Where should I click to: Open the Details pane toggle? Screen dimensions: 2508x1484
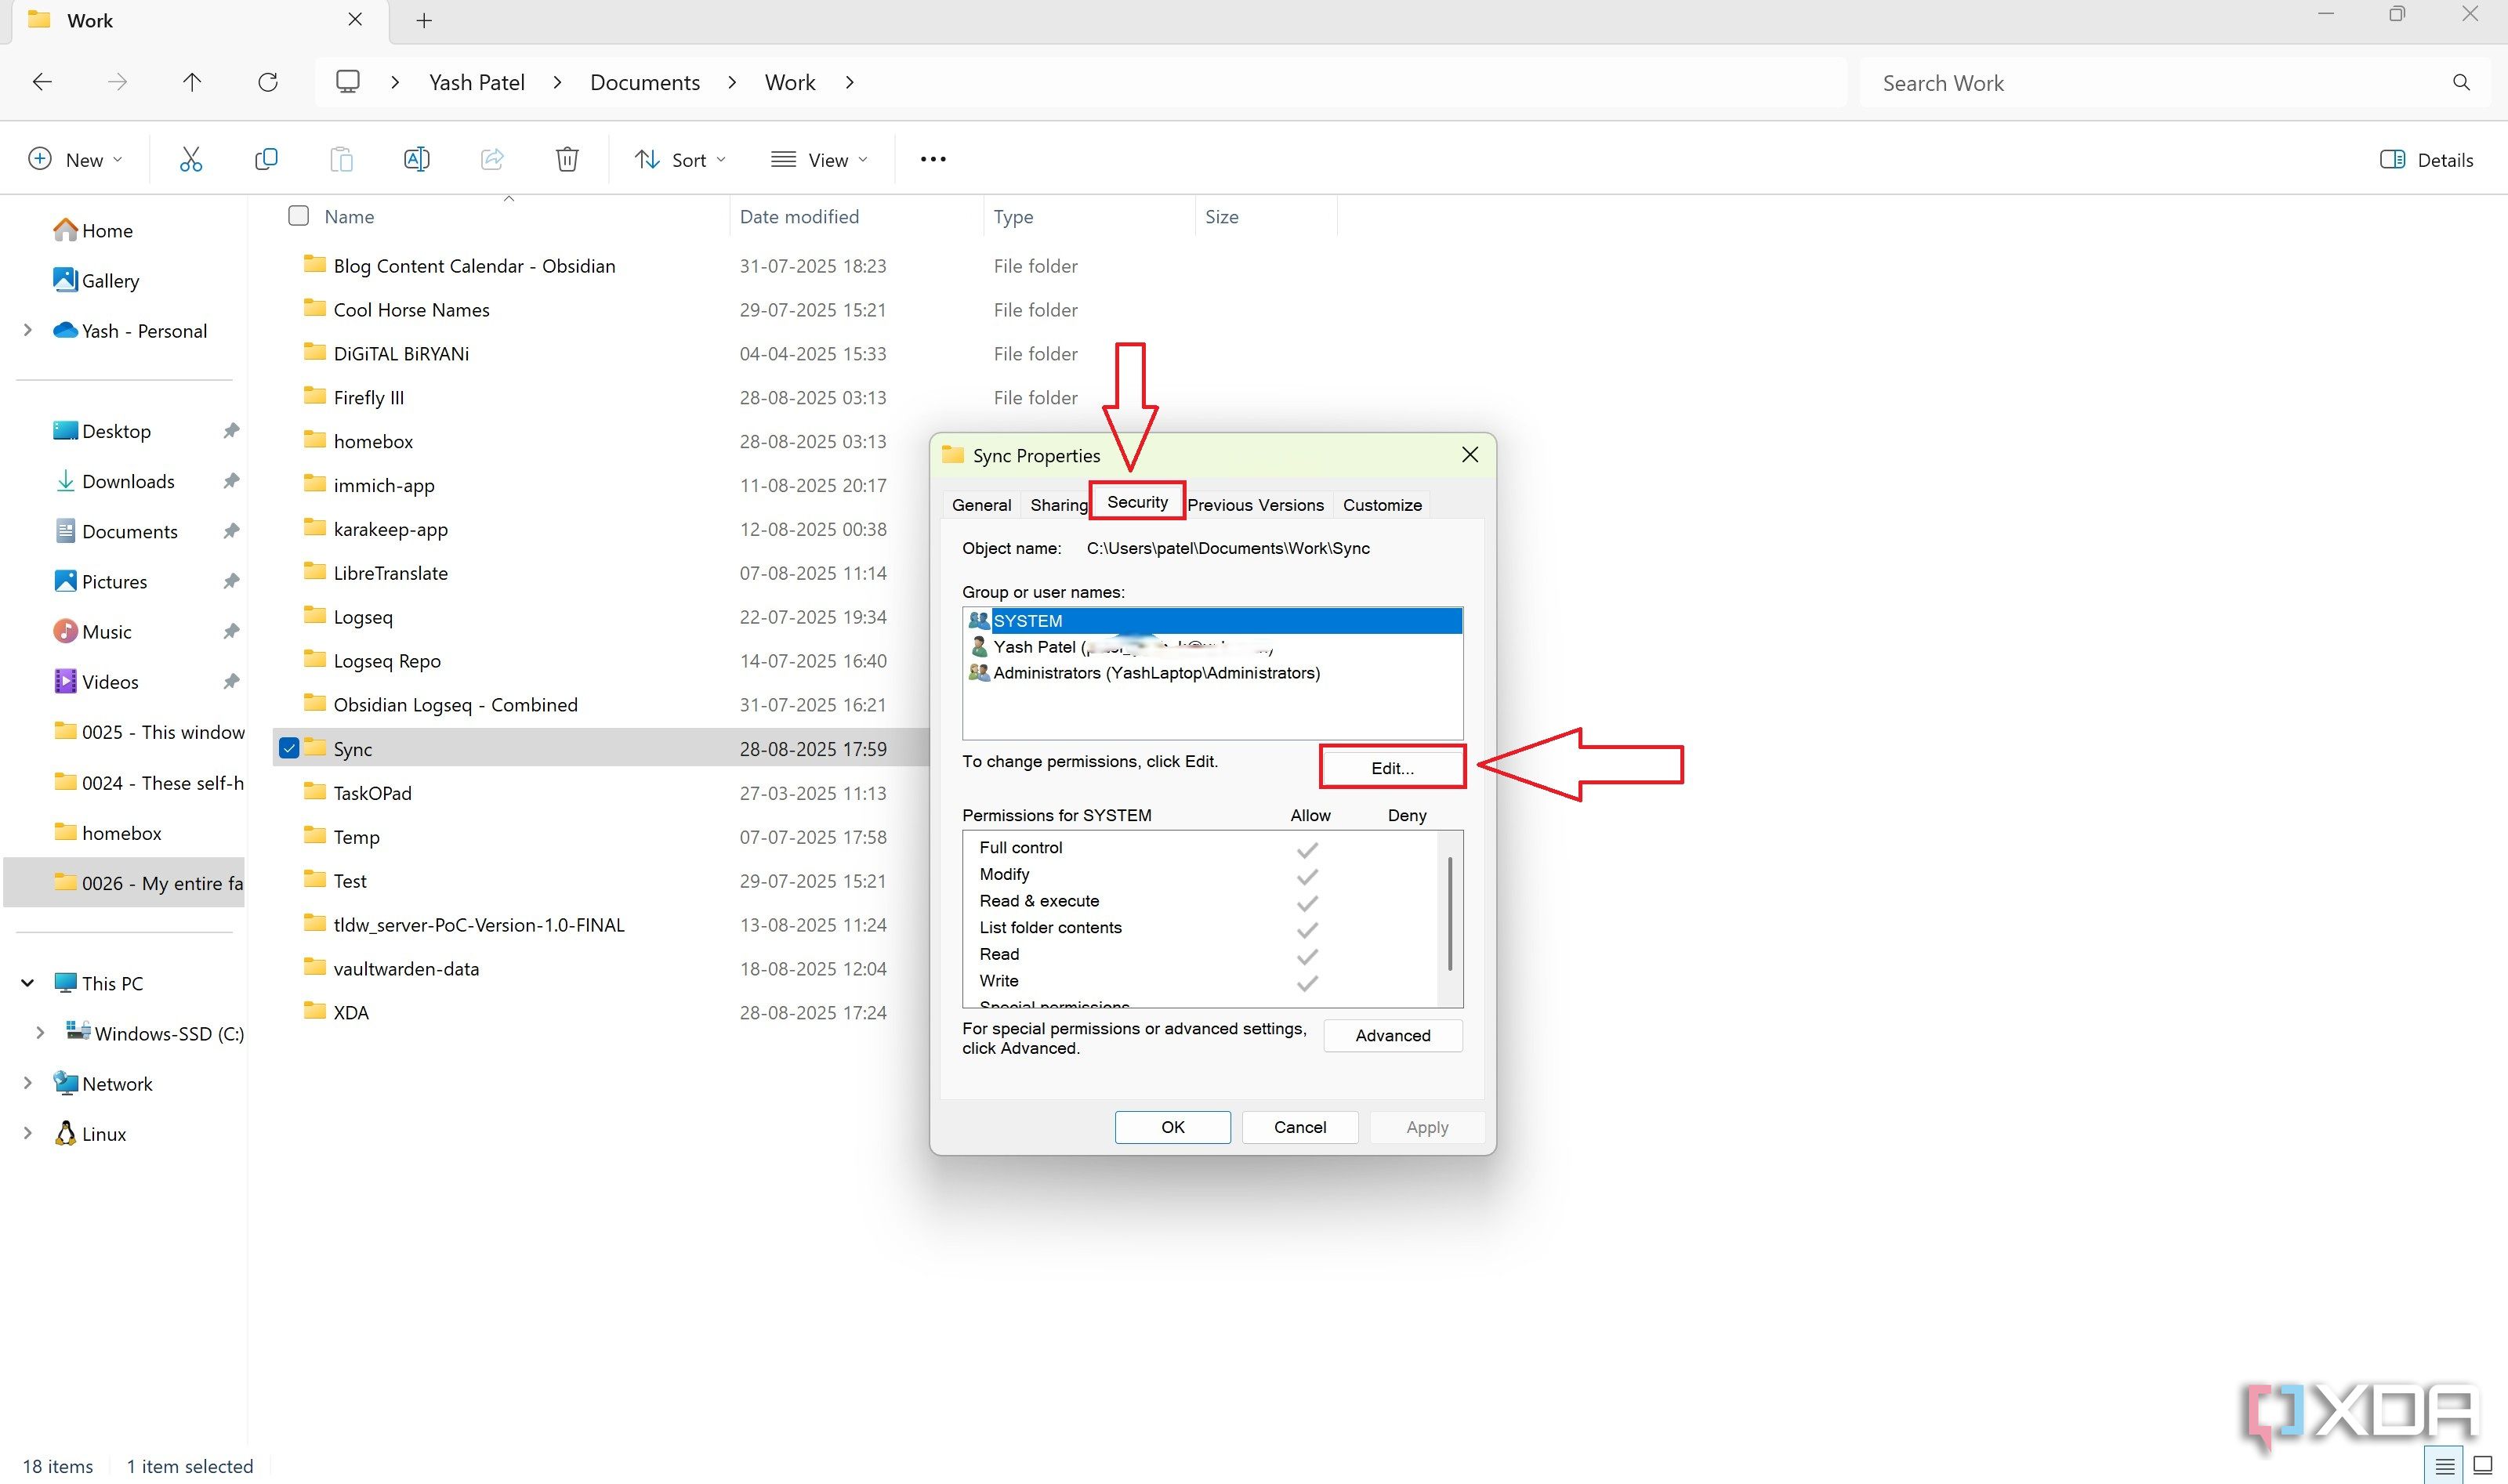coord(2427,159)
